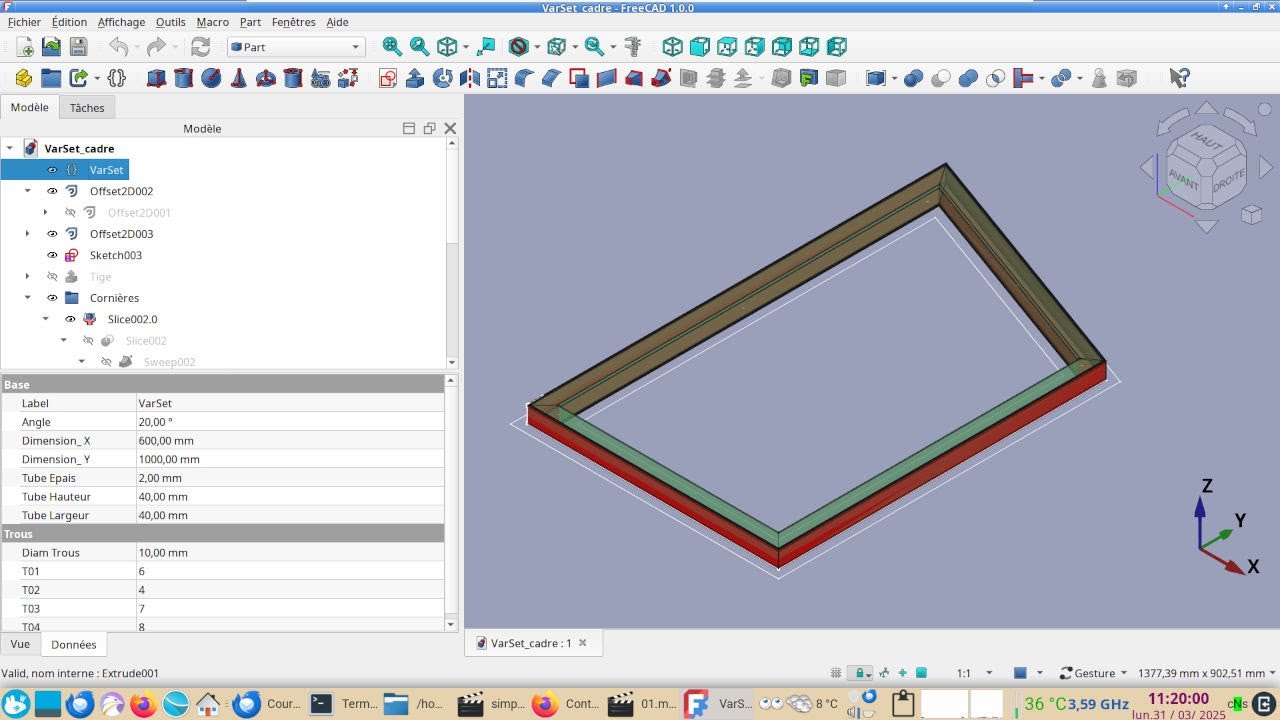Screen dimensions: 1280x720
Task: Click the What's This help cursor icon
Action: coord(1180,78)
